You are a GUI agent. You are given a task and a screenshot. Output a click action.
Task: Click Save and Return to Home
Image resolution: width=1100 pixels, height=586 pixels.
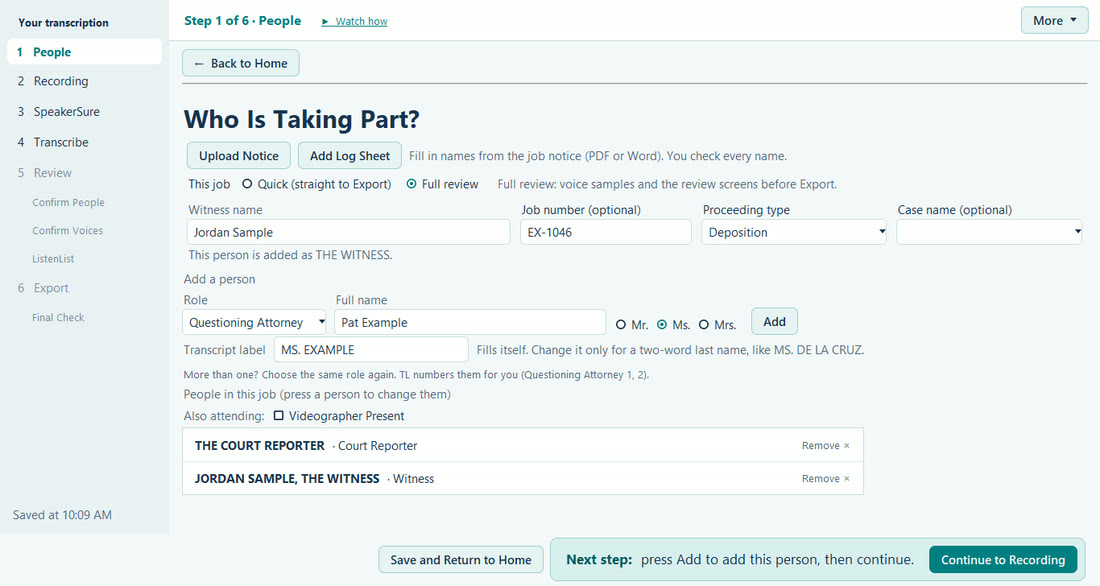[461, 560]
